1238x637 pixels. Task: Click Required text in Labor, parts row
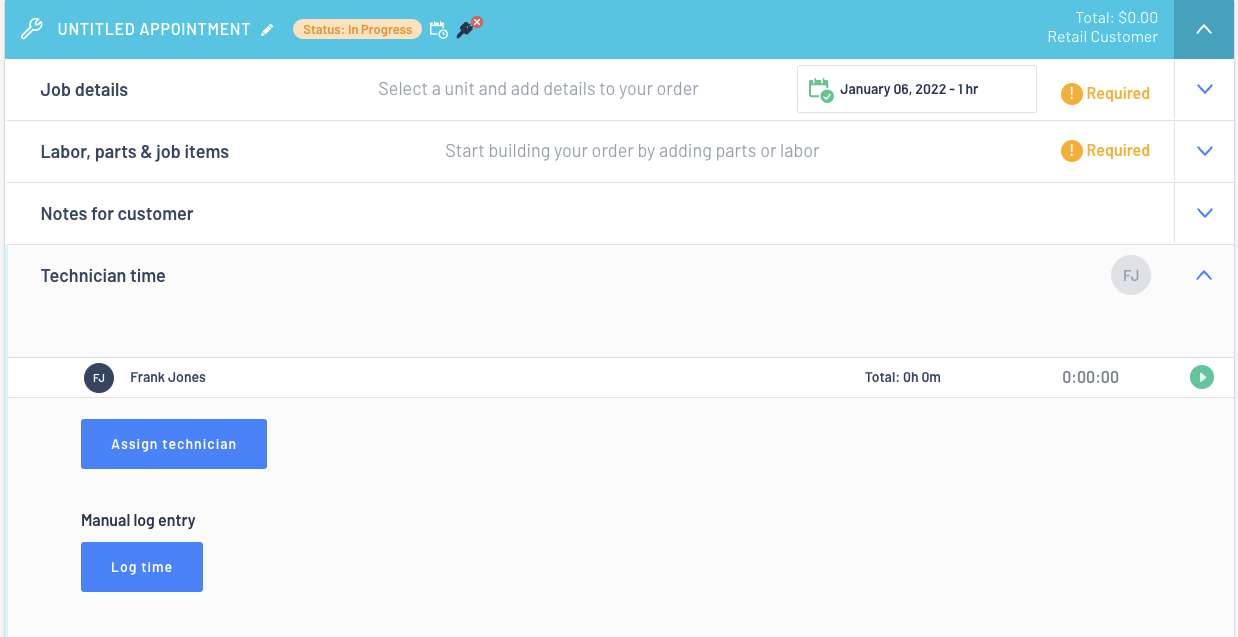[1118, 151]
